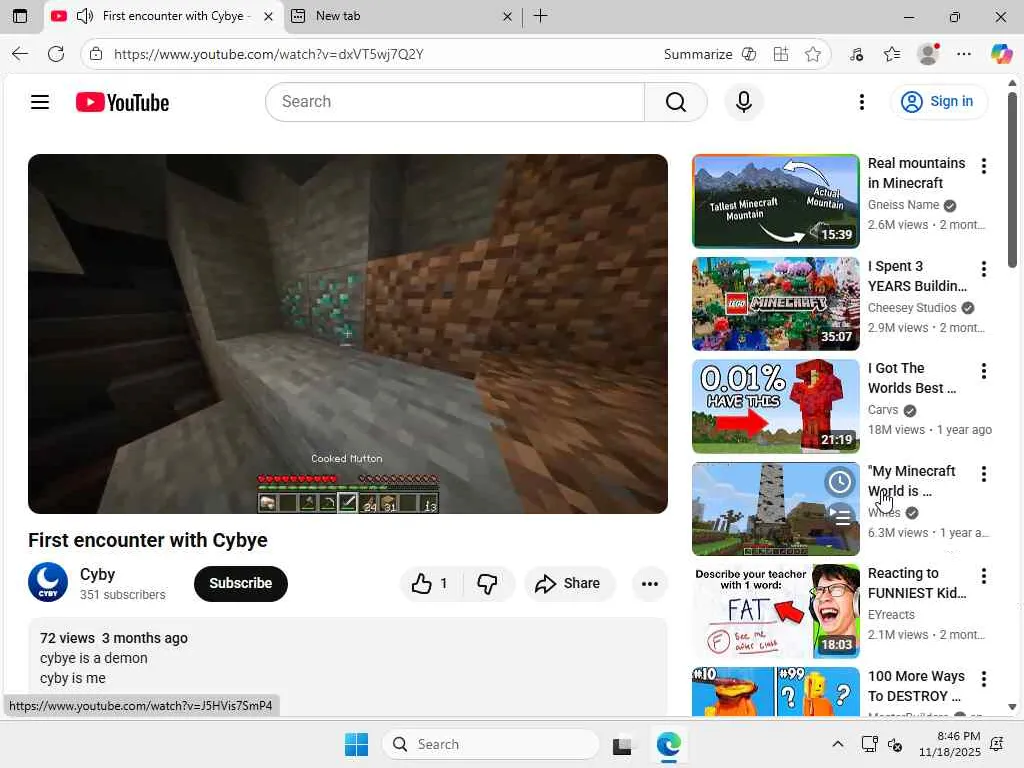
Task: Show hidden system tray icons
Action: [x=838, y=744]
